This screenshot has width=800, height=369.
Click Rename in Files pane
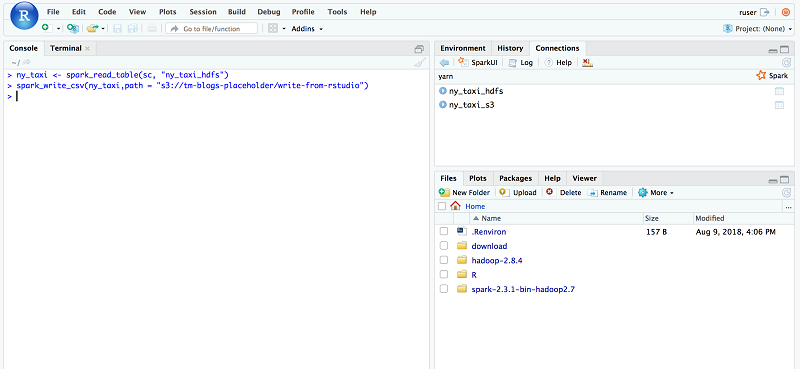(607, 192)
